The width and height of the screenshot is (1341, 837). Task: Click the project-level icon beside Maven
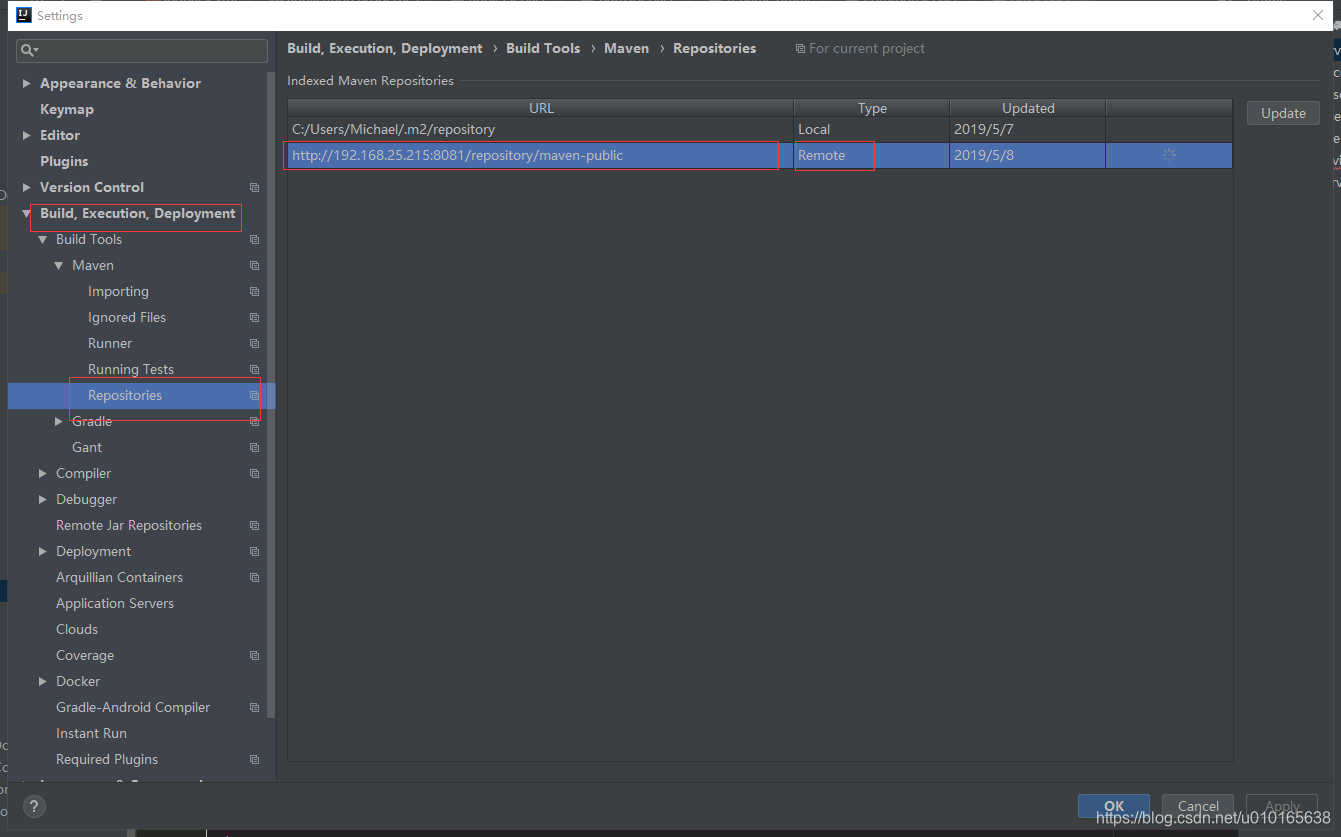coord(254,265)
